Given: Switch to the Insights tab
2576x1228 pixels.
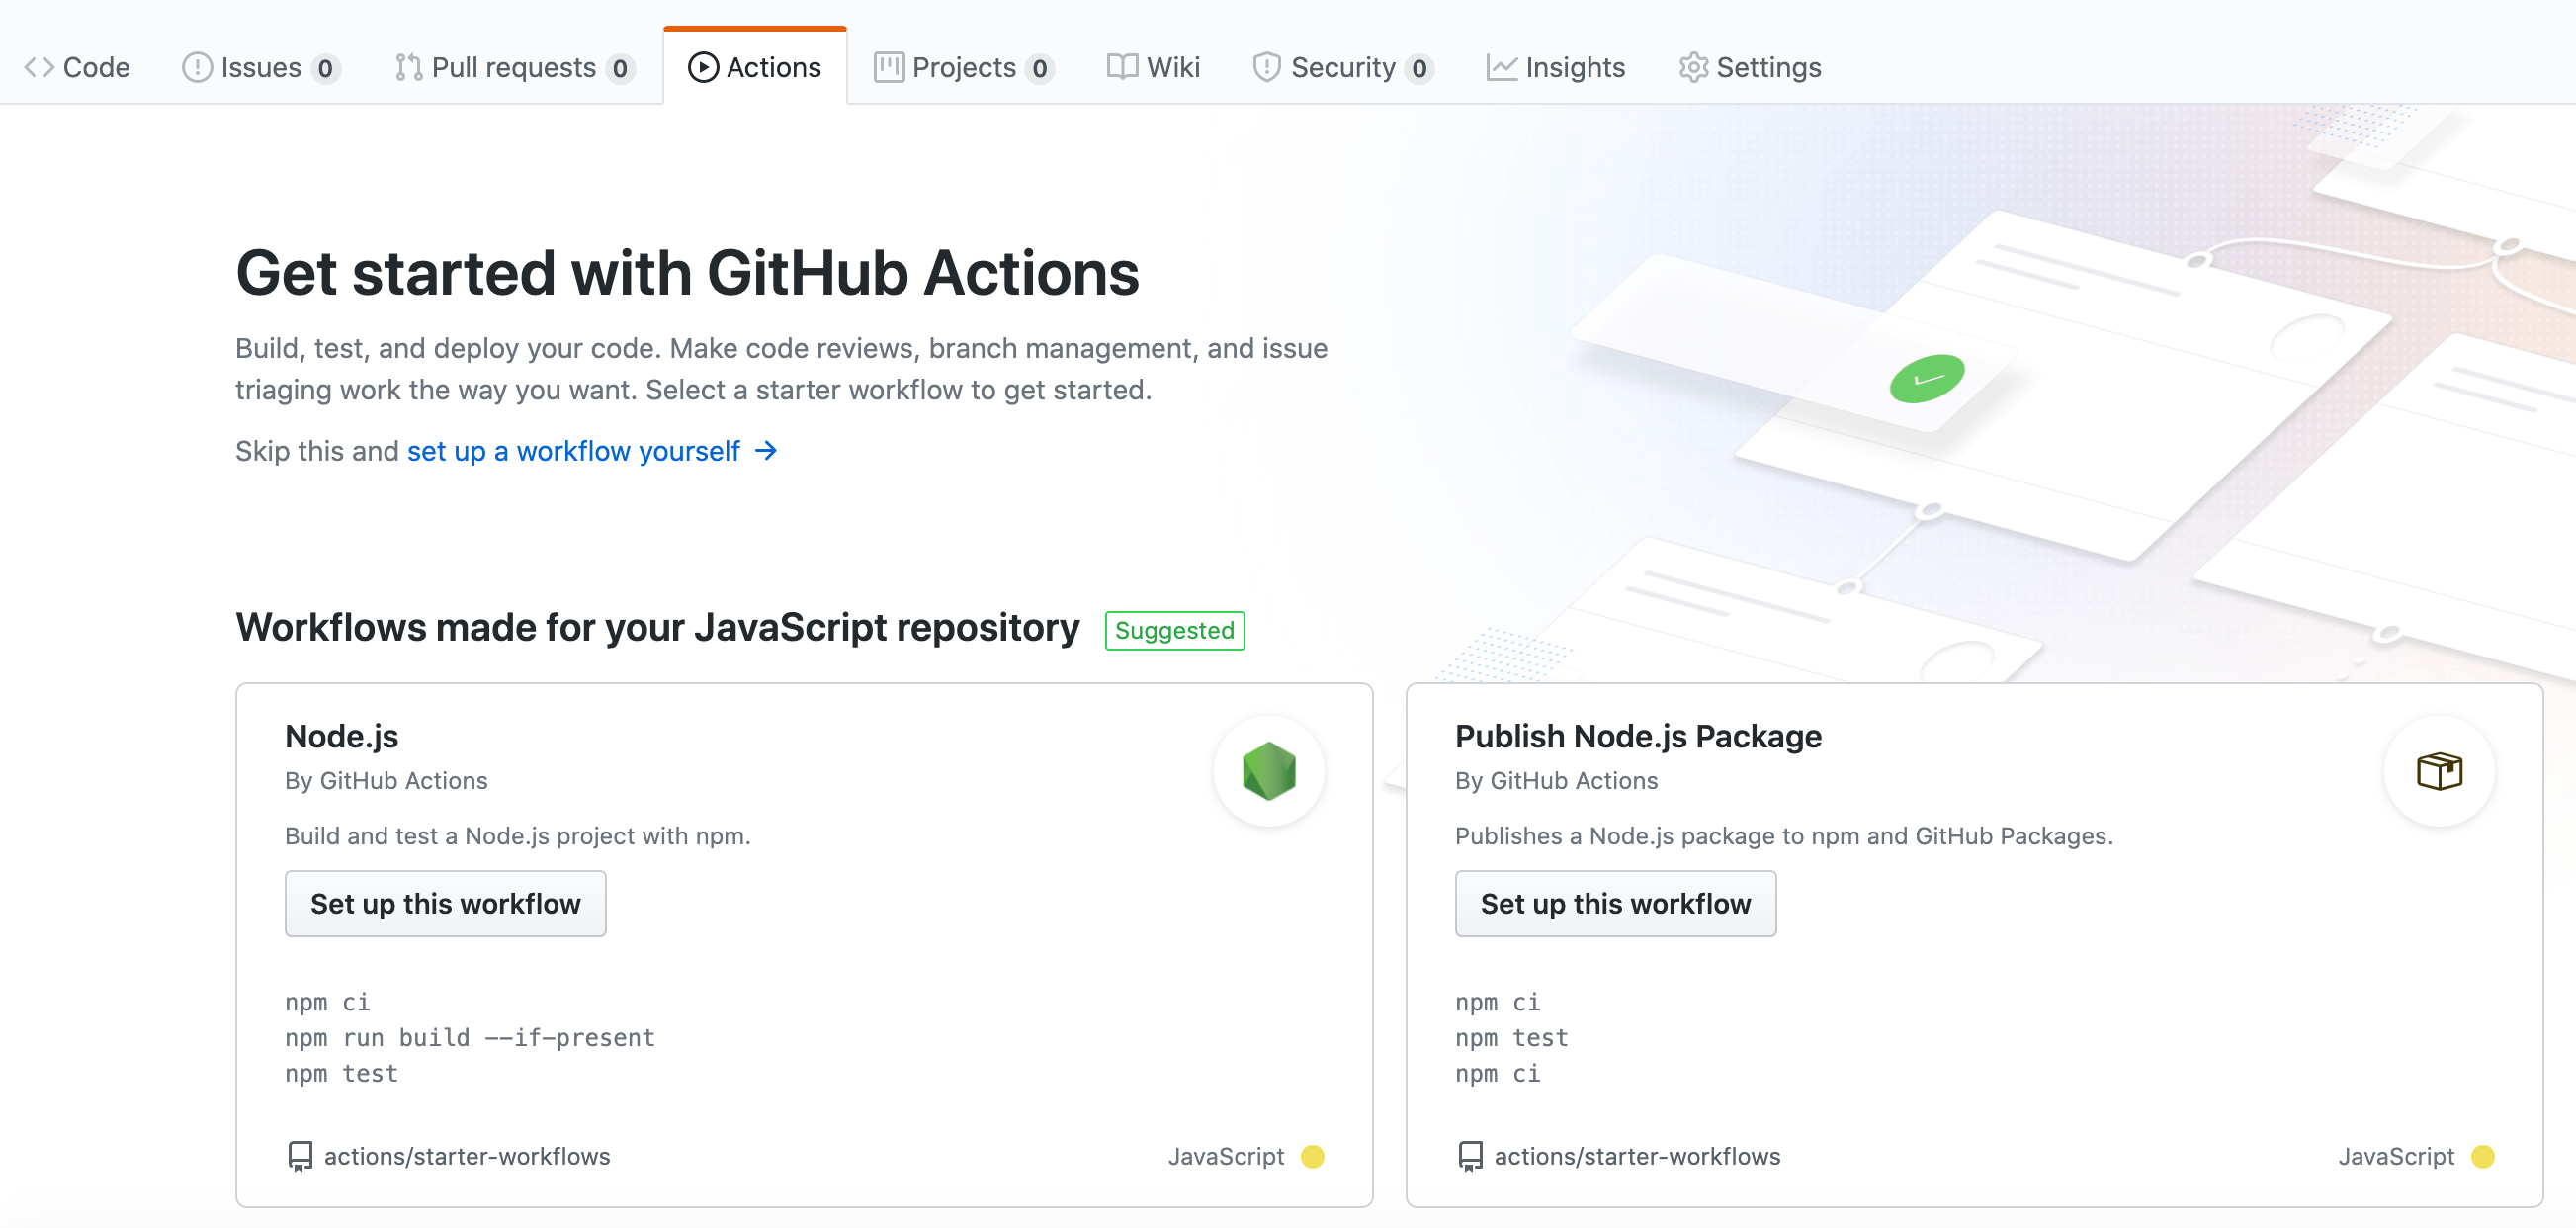Looking at the screenshot, I should 1575,67.
